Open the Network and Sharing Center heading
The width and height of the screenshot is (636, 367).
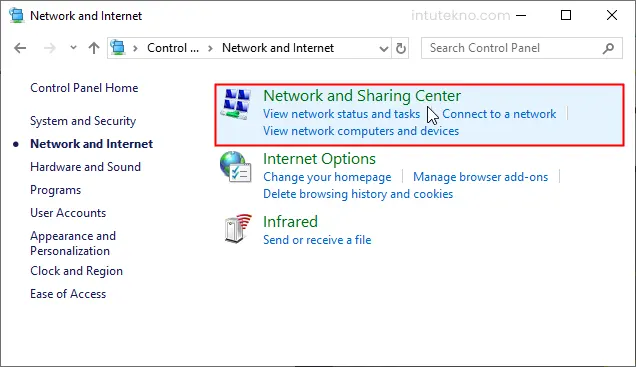coord(362,96)
